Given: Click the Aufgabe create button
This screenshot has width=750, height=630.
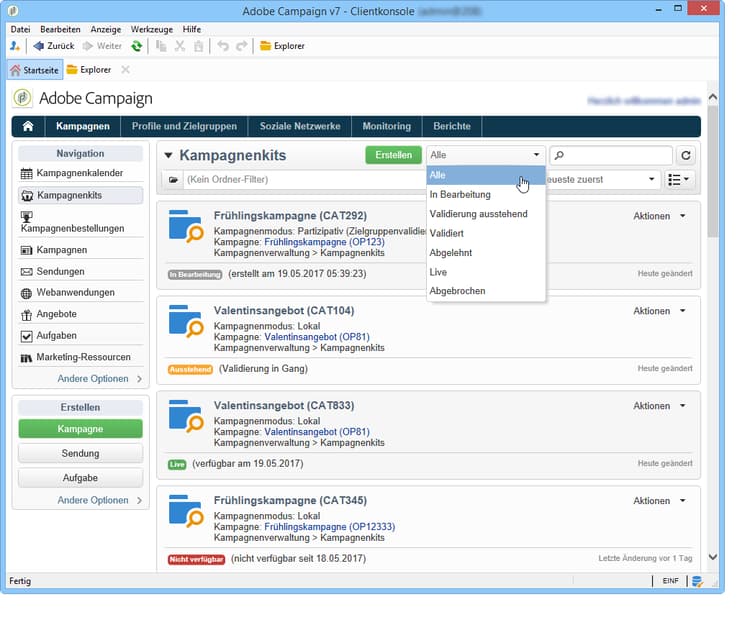Looking at the screenshot, I should pos(80,478).
